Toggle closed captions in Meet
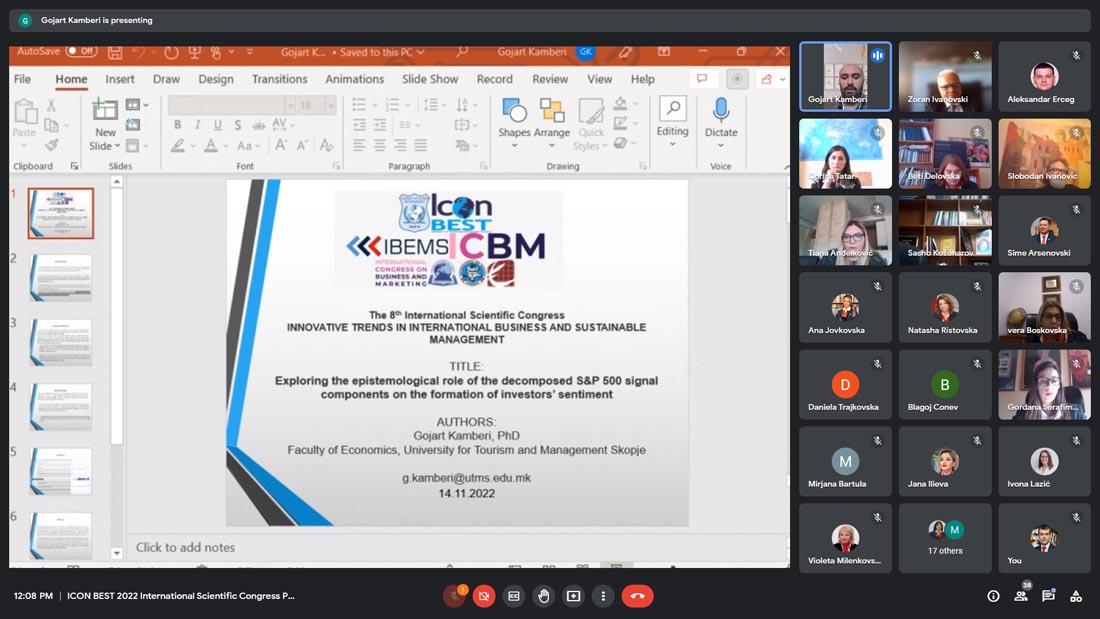1100x619 pixels. point(514,596)
